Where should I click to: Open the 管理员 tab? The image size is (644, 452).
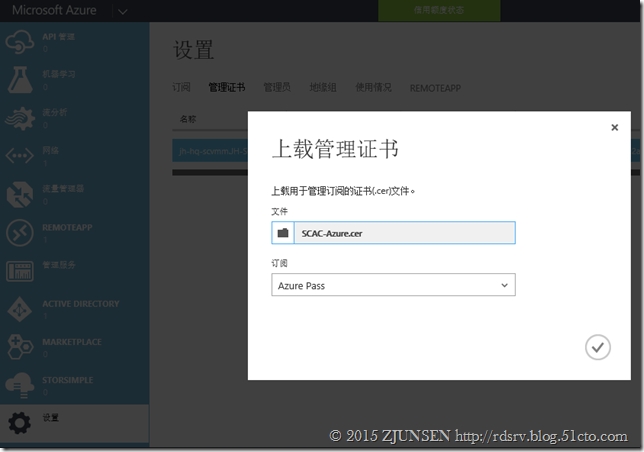click(277, 87)
